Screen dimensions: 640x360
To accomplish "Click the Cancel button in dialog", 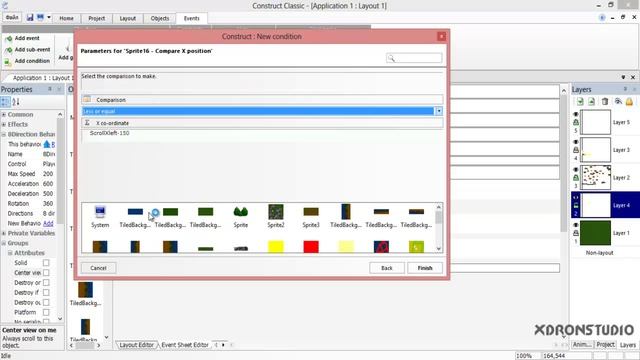I will [98, 268].
